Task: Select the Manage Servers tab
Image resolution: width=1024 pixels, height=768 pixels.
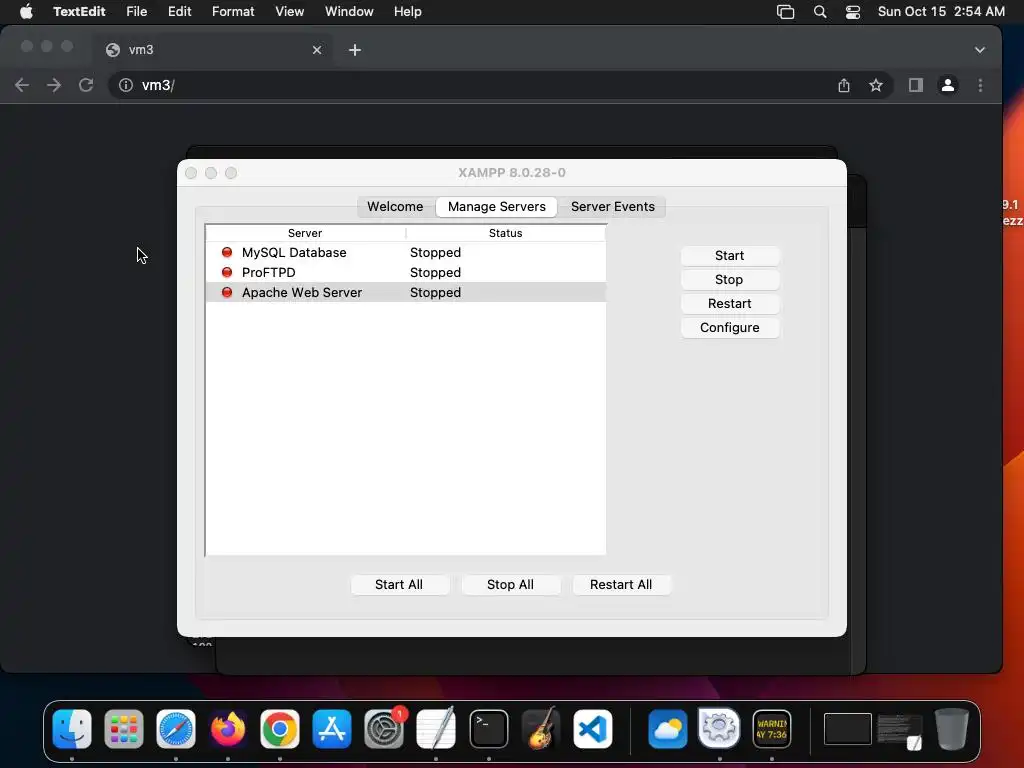Action: [x=496, y=206]
